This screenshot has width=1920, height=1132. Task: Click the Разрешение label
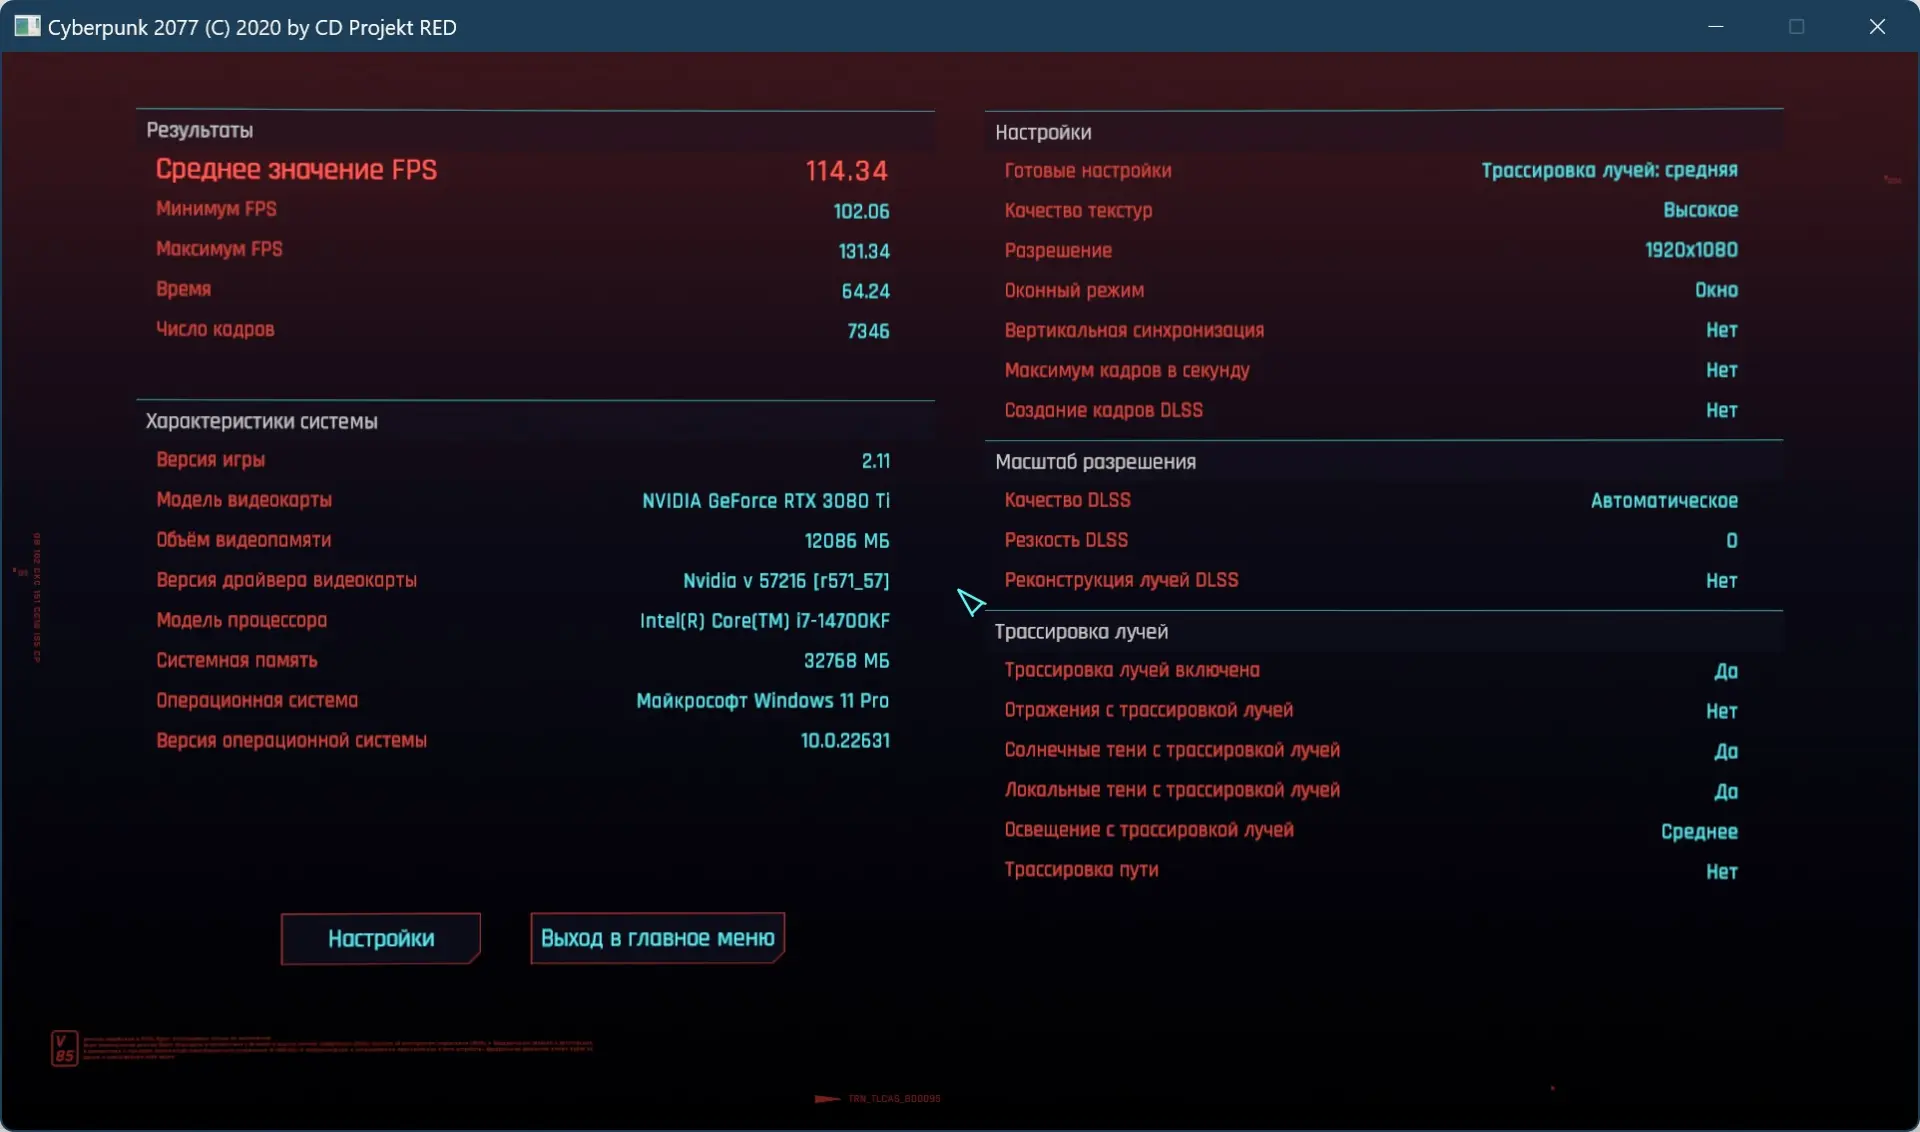1058,250
